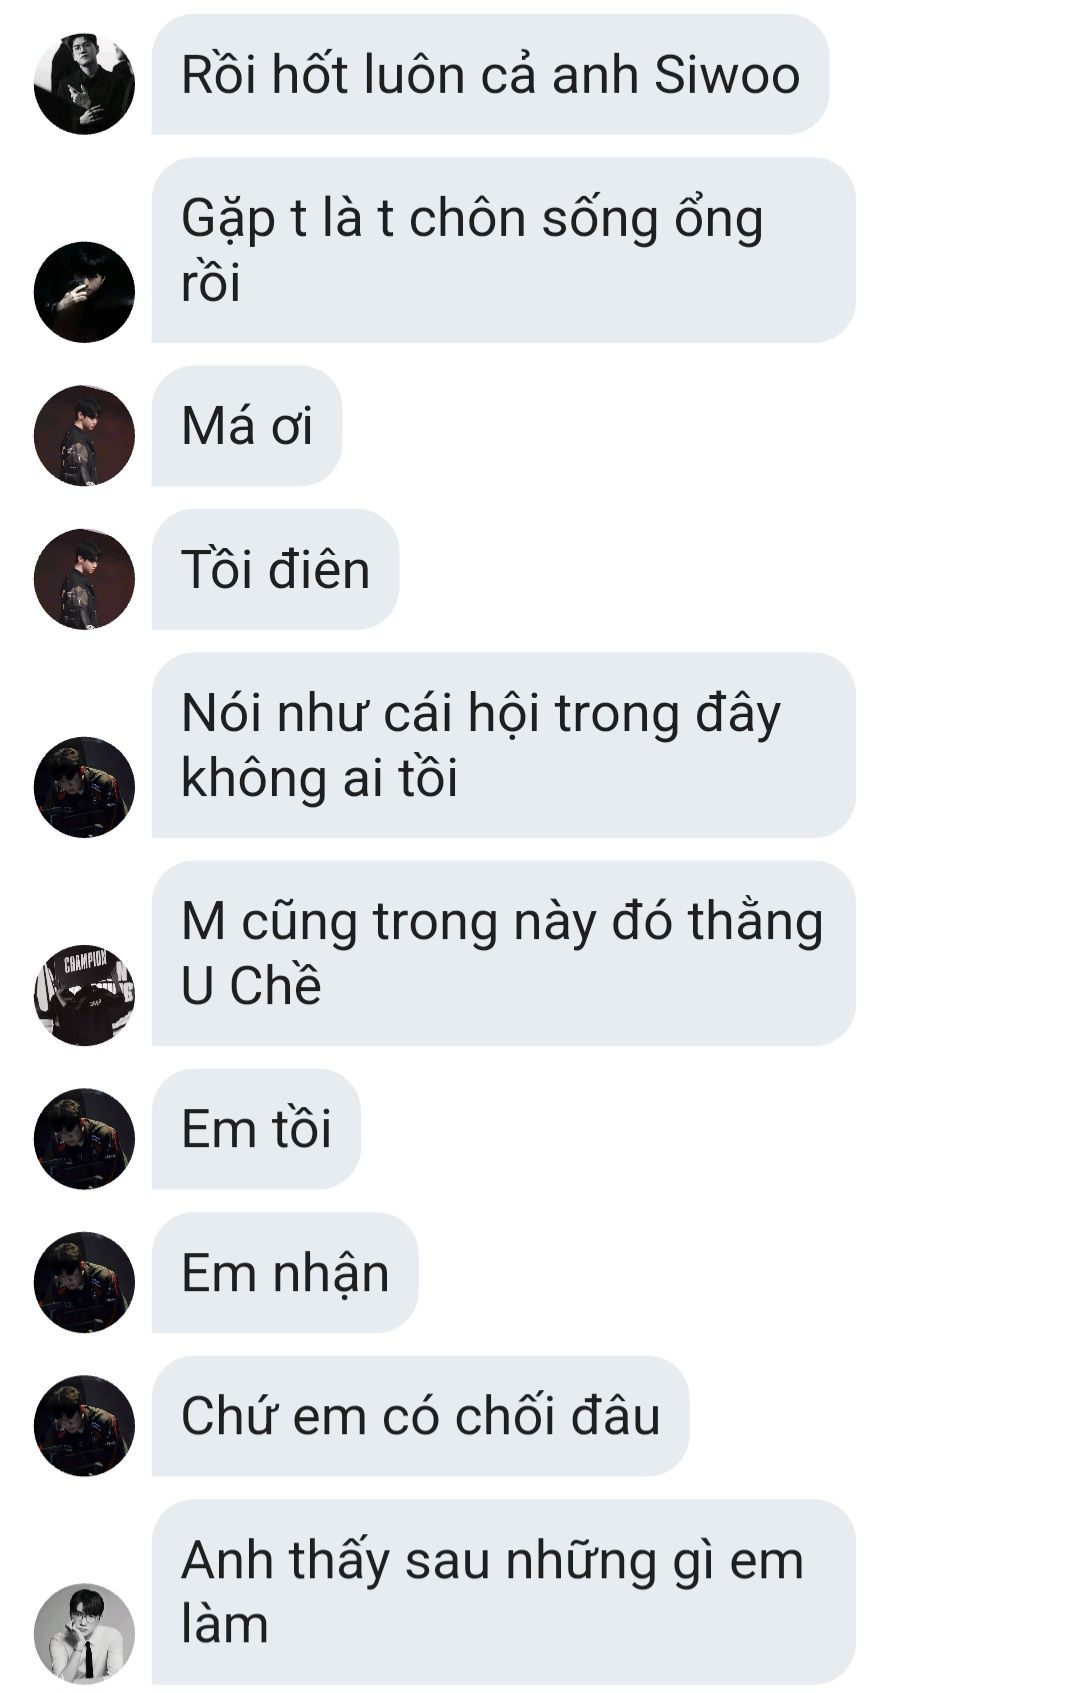Tap the CHAMPION avatar beside 'U Chề' message
1080x1693 pixels.
point(84,995)
